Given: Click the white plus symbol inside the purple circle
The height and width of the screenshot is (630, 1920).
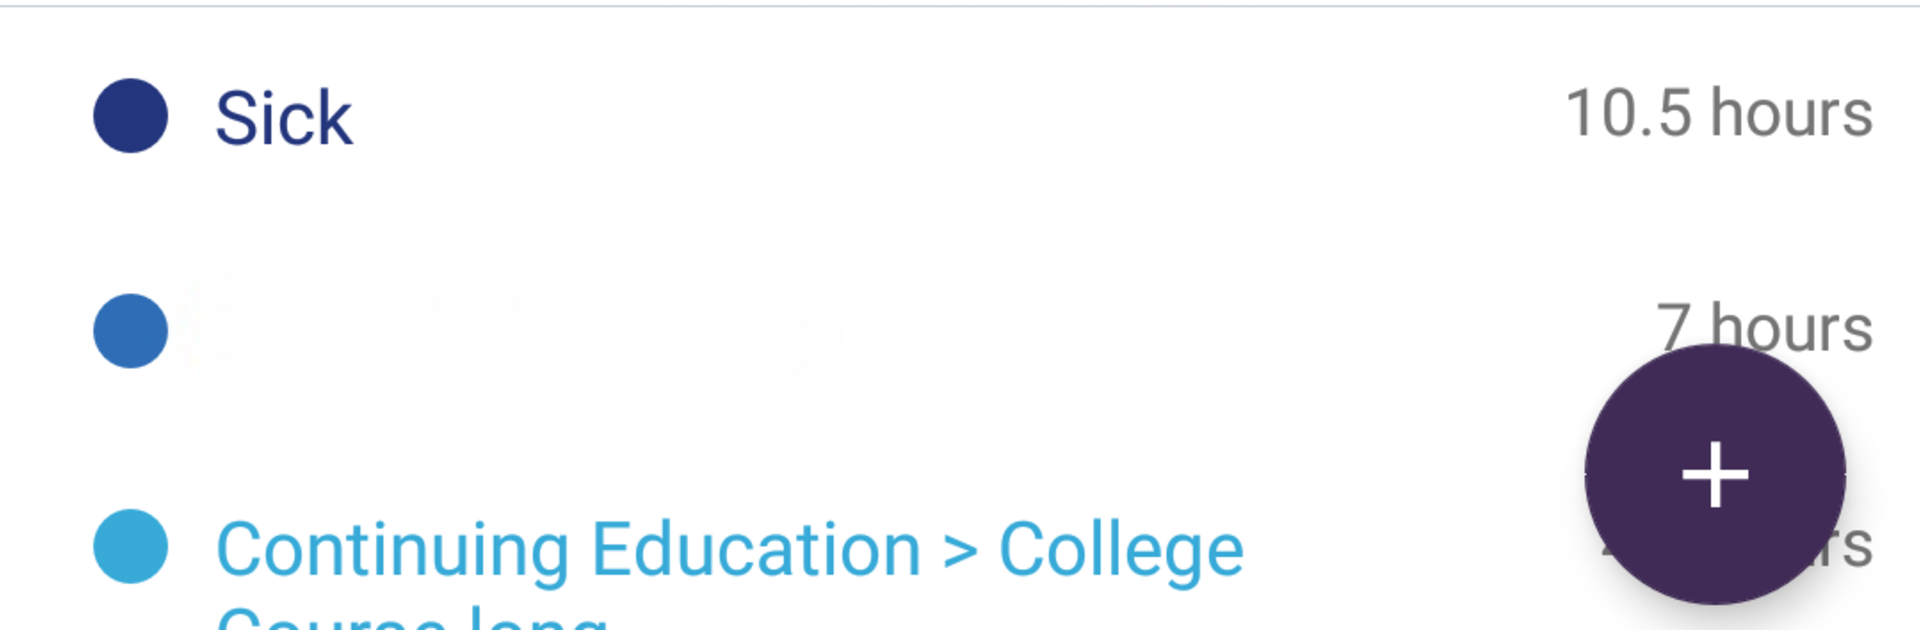Looking at the screenshot, I should point(1715,474).
